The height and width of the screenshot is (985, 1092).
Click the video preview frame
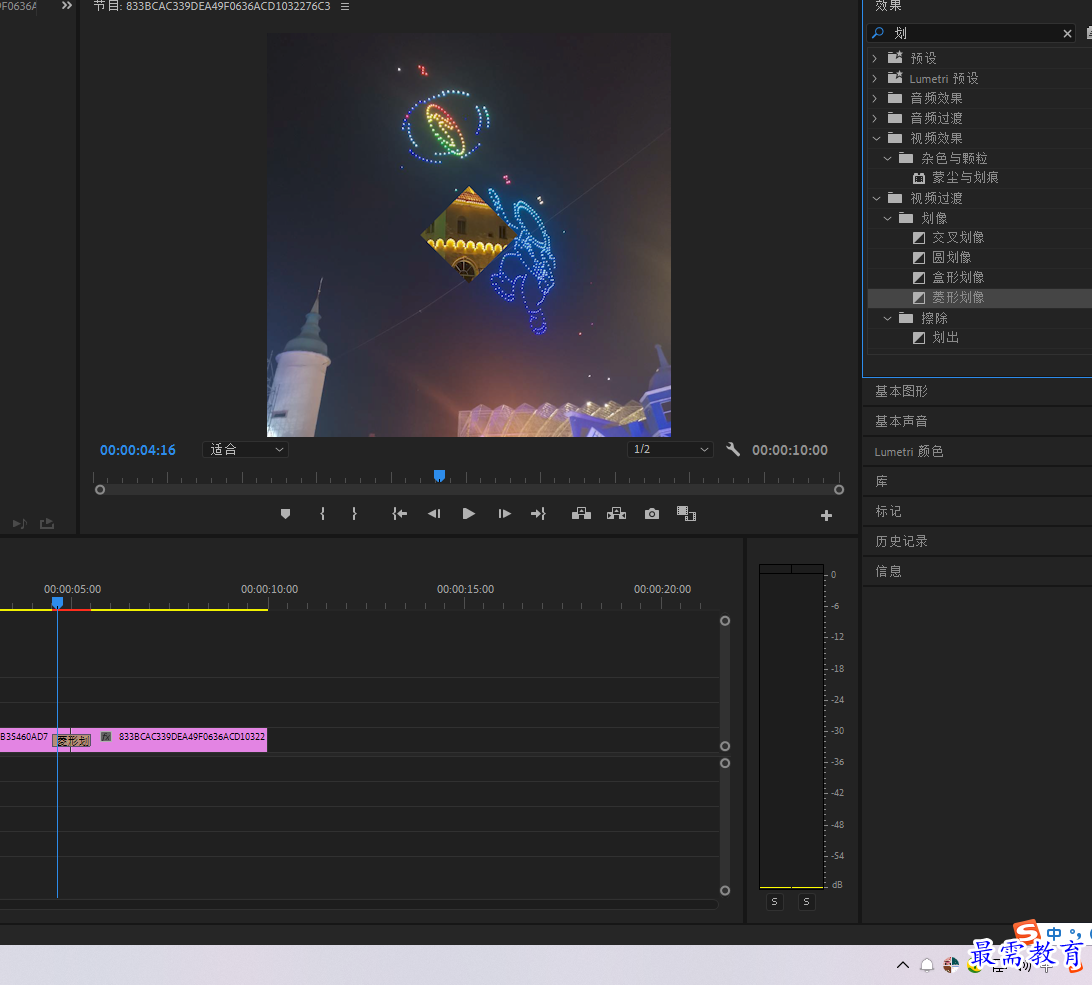coord(469,235)
